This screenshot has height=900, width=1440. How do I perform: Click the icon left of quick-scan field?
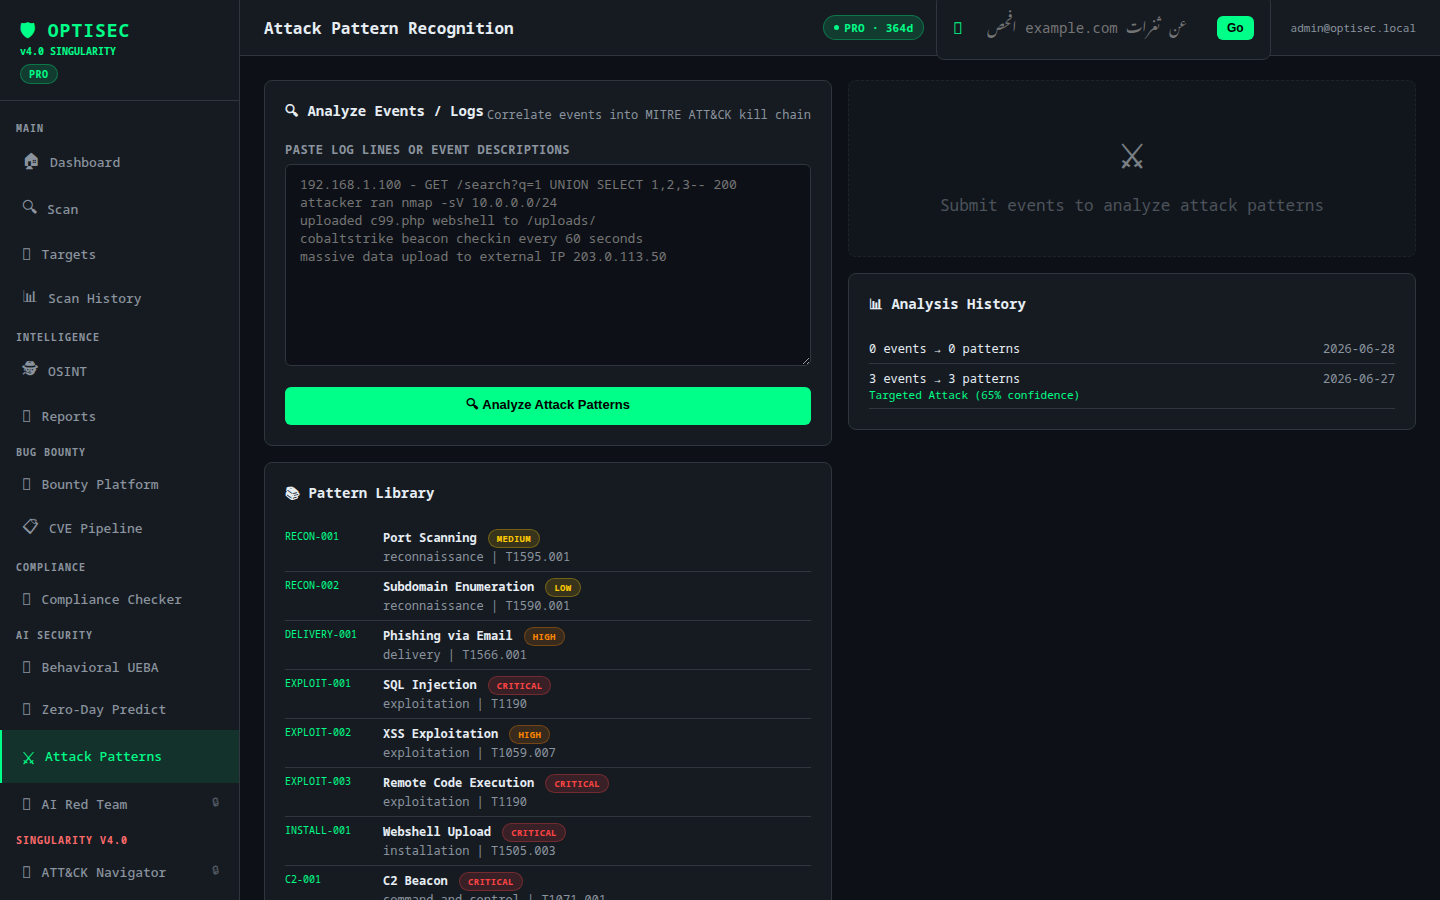[958, 28]
